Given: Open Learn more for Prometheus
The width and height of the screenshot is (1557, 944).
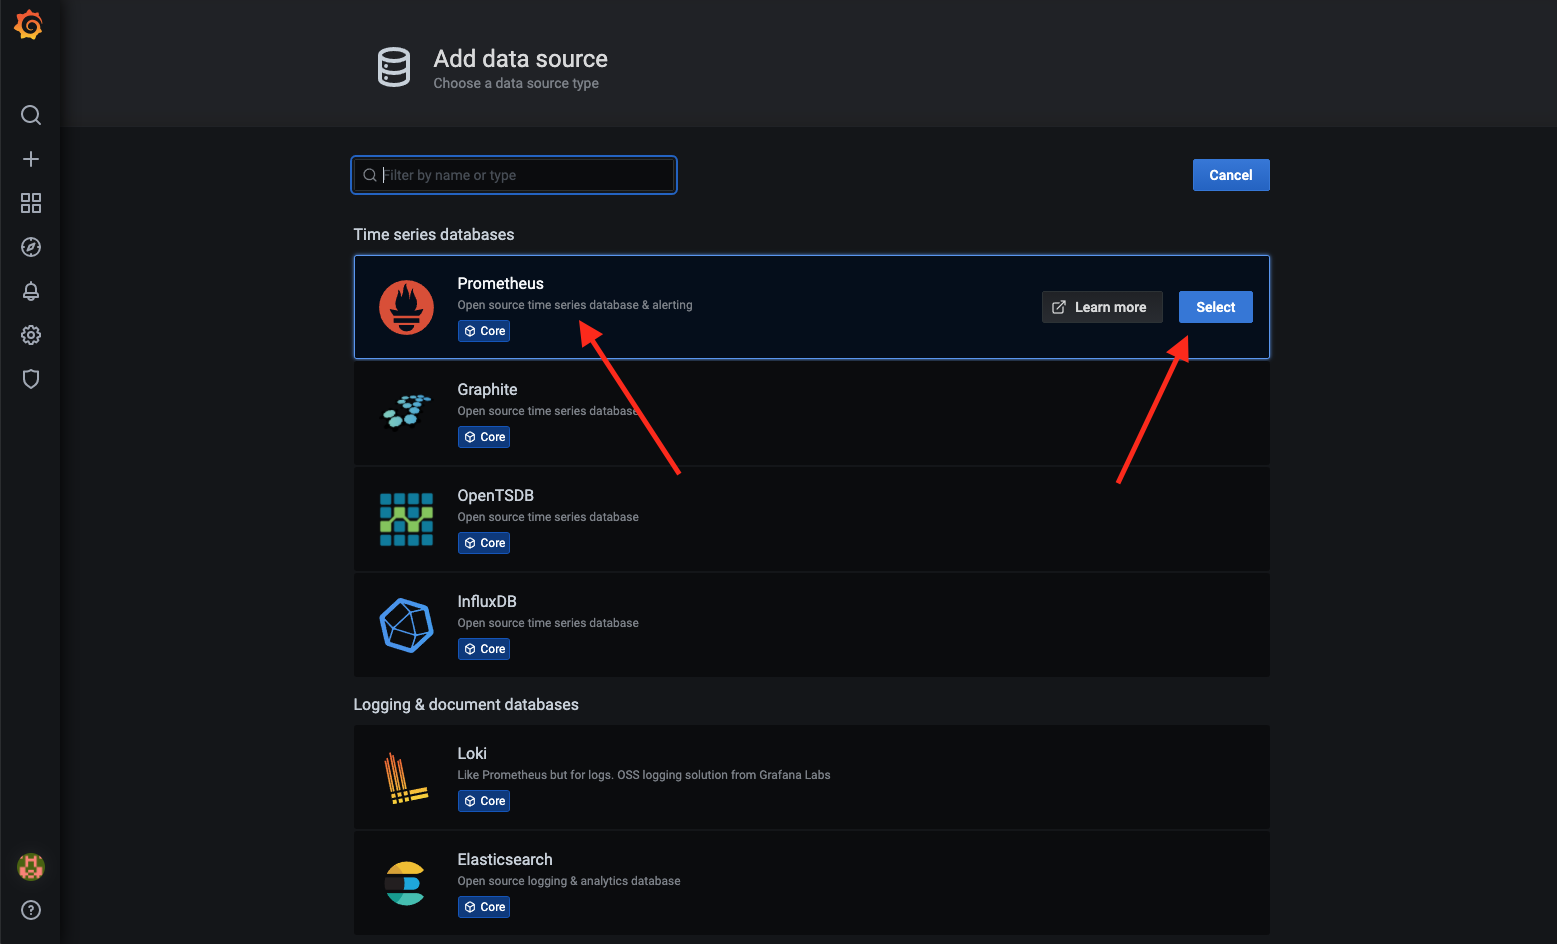Looking at the screenshot, I should 1102,307.
